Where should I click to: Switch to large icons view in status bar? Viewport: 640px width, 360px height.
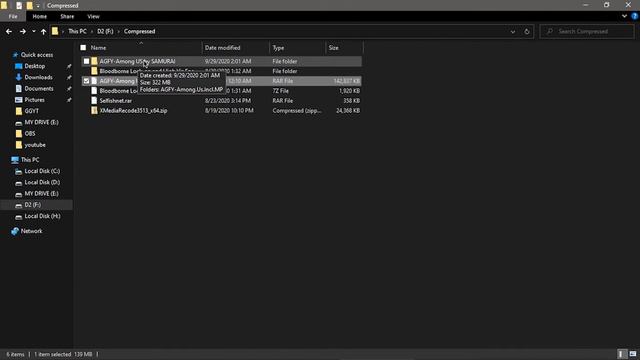pyautogui.click(x=633, y=354)
